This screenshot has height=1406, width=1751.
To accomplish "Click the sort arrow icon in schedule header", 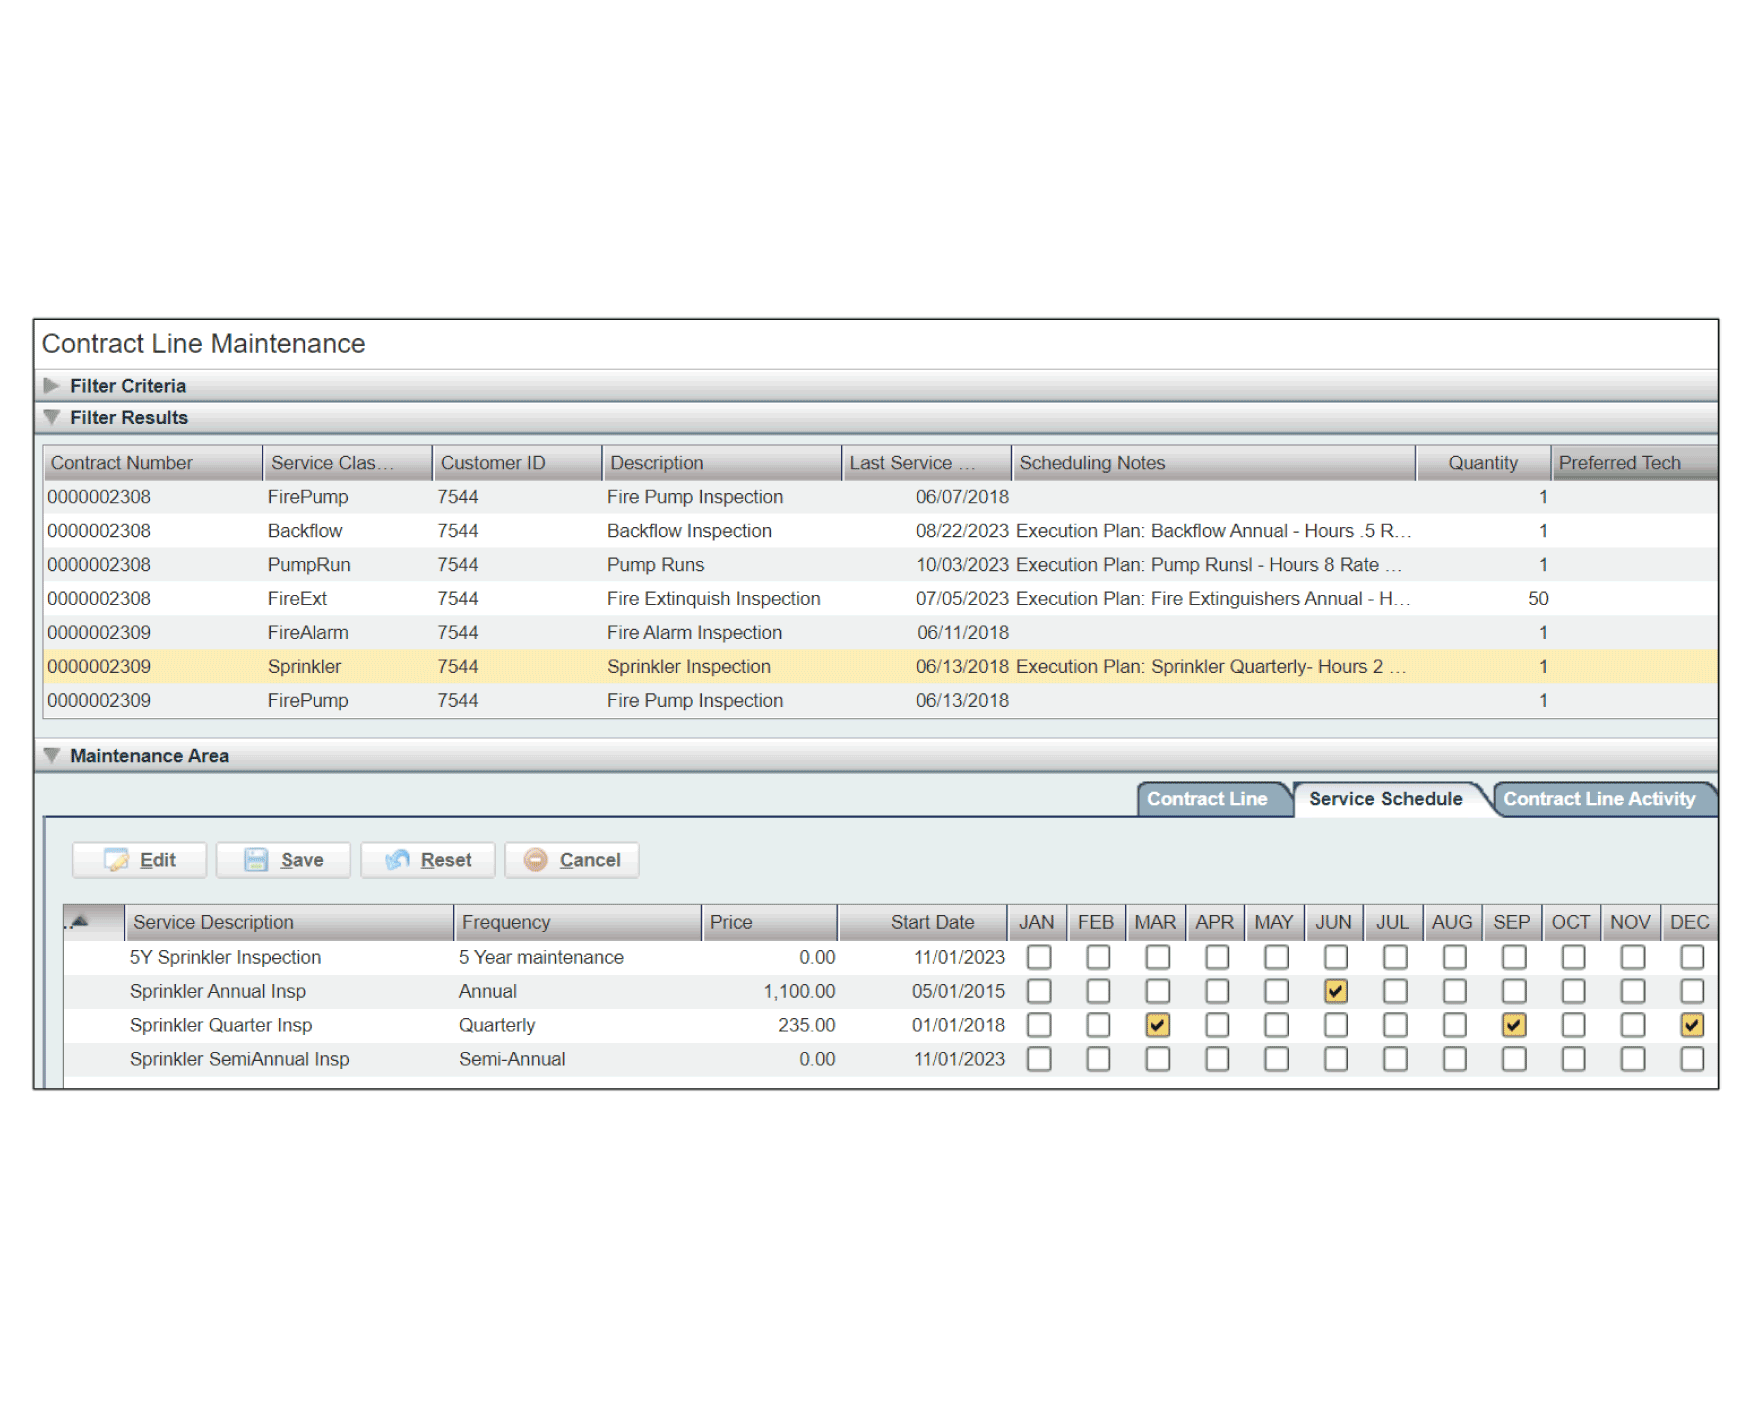I will (80, 922).
